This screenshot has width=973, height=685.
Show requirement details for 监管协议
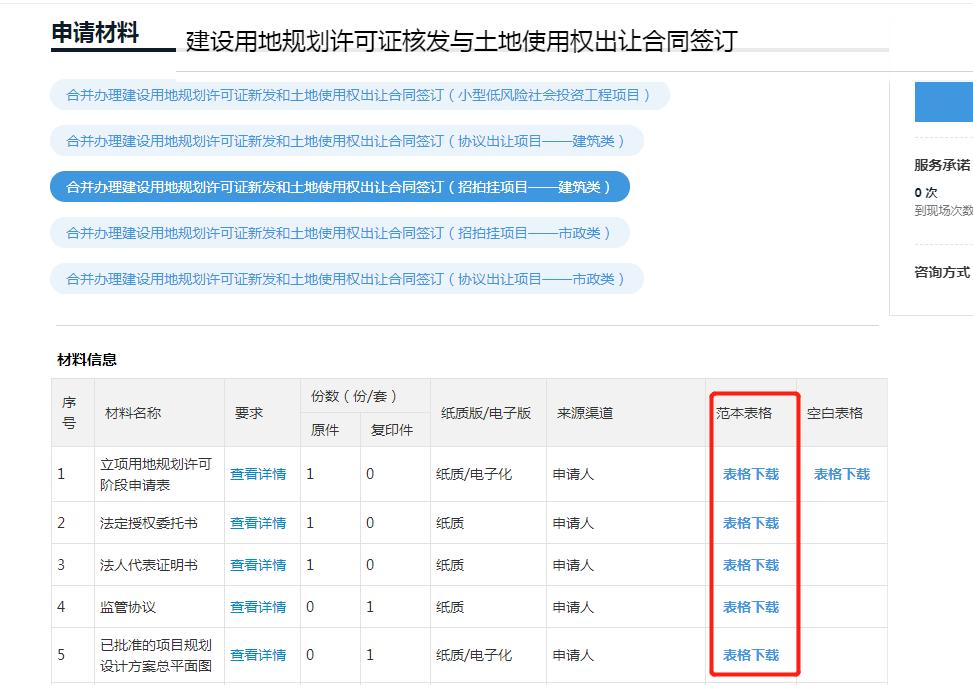pyautogui.click(x=258, y=607)
